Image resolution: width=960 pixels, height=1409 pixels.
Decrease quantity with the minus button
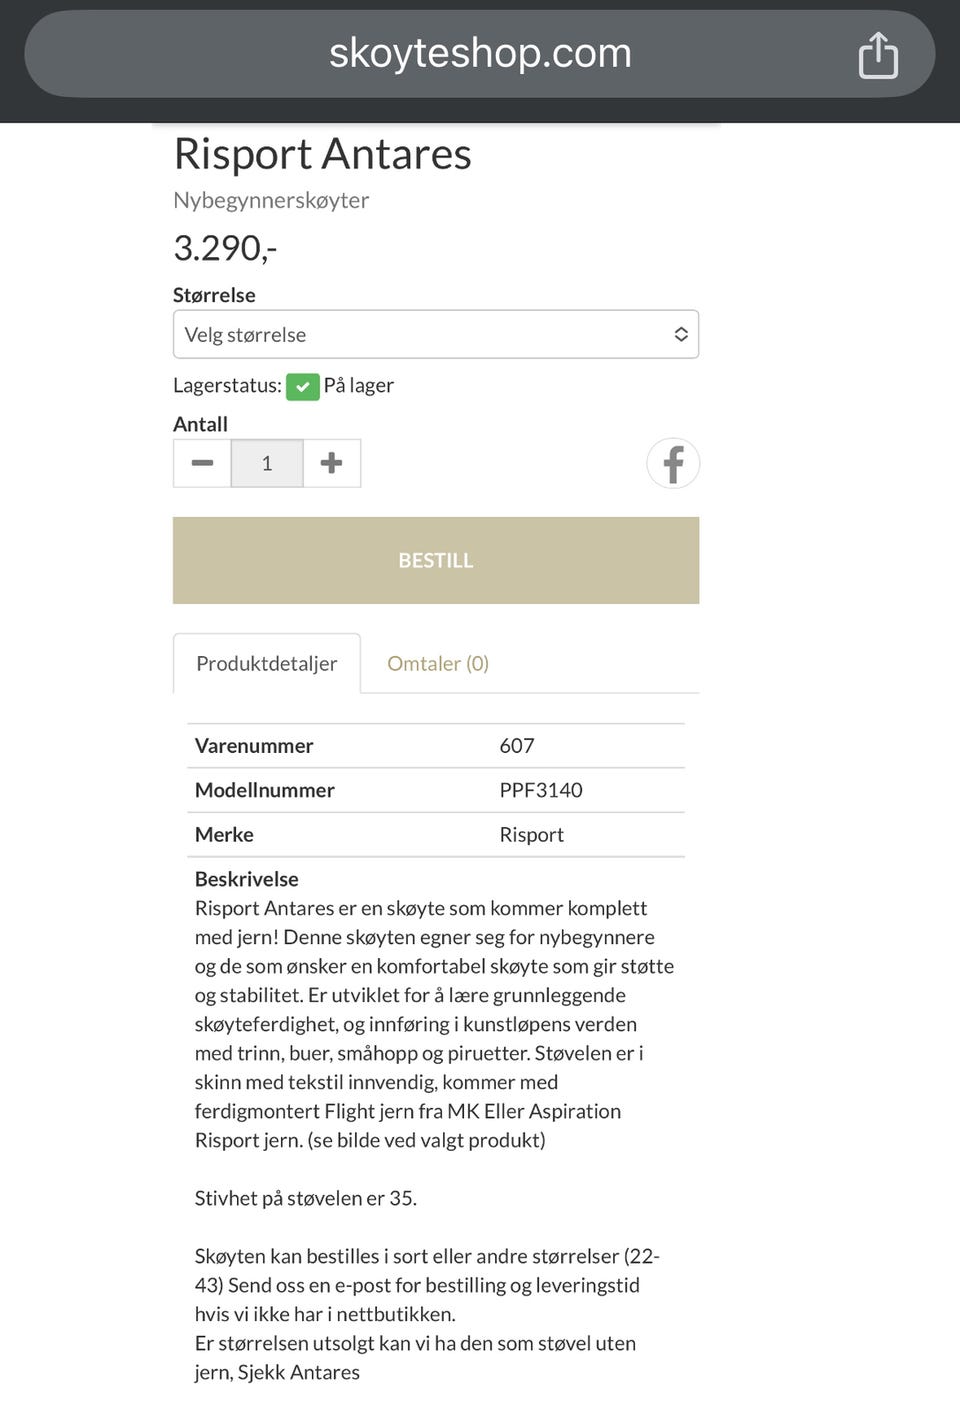click(x=202, y=463)
